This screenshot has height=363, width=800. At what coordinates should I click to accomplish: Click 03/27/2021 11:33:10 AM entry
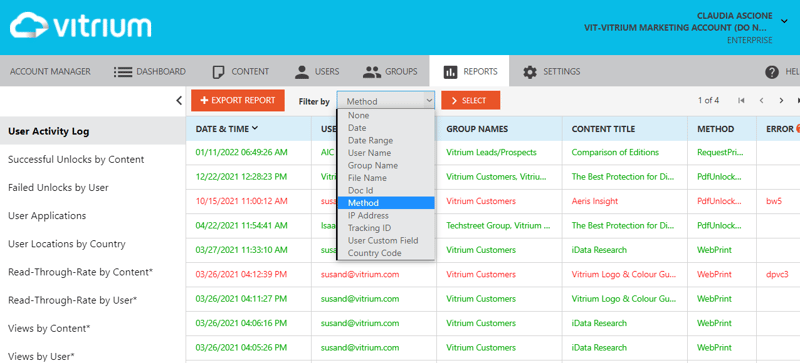pos(241,250)
